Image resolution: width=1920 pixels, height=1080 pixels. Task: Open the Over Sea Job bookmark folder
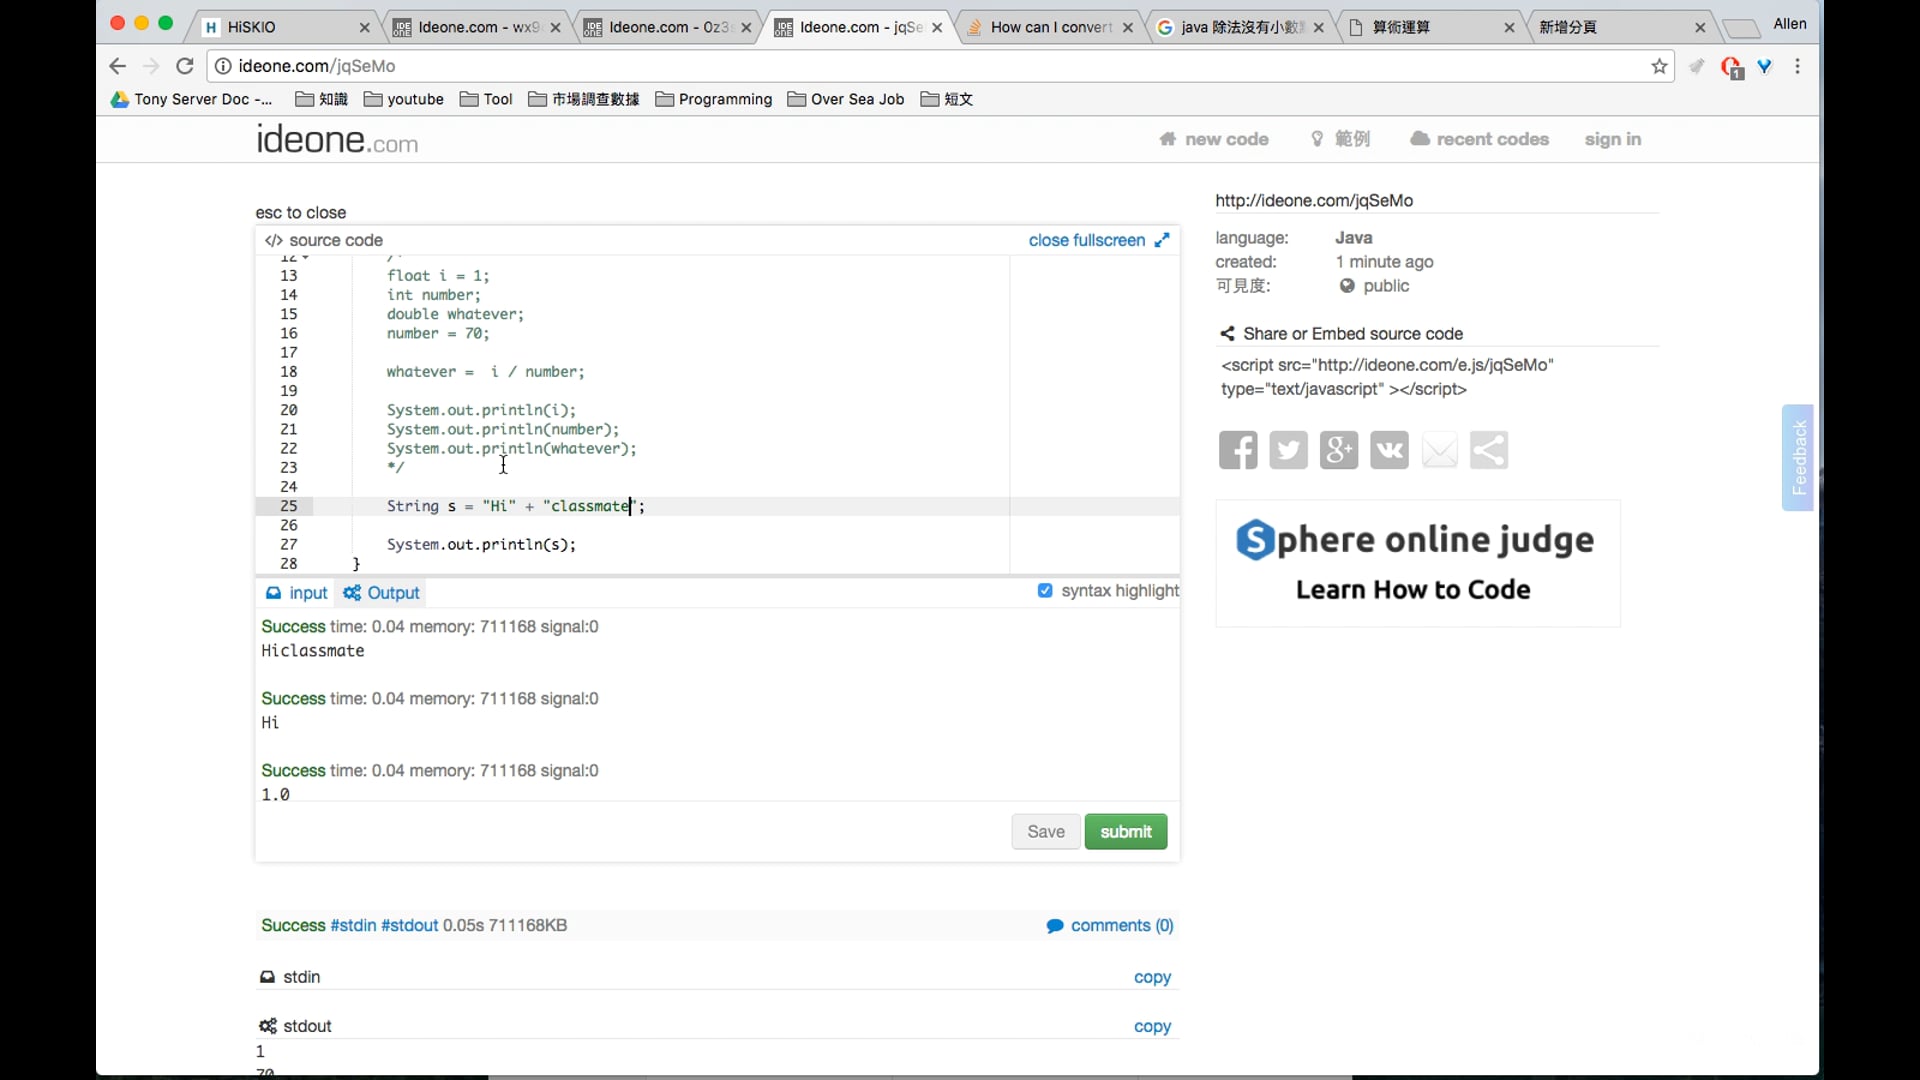click(x=846, y=99)
